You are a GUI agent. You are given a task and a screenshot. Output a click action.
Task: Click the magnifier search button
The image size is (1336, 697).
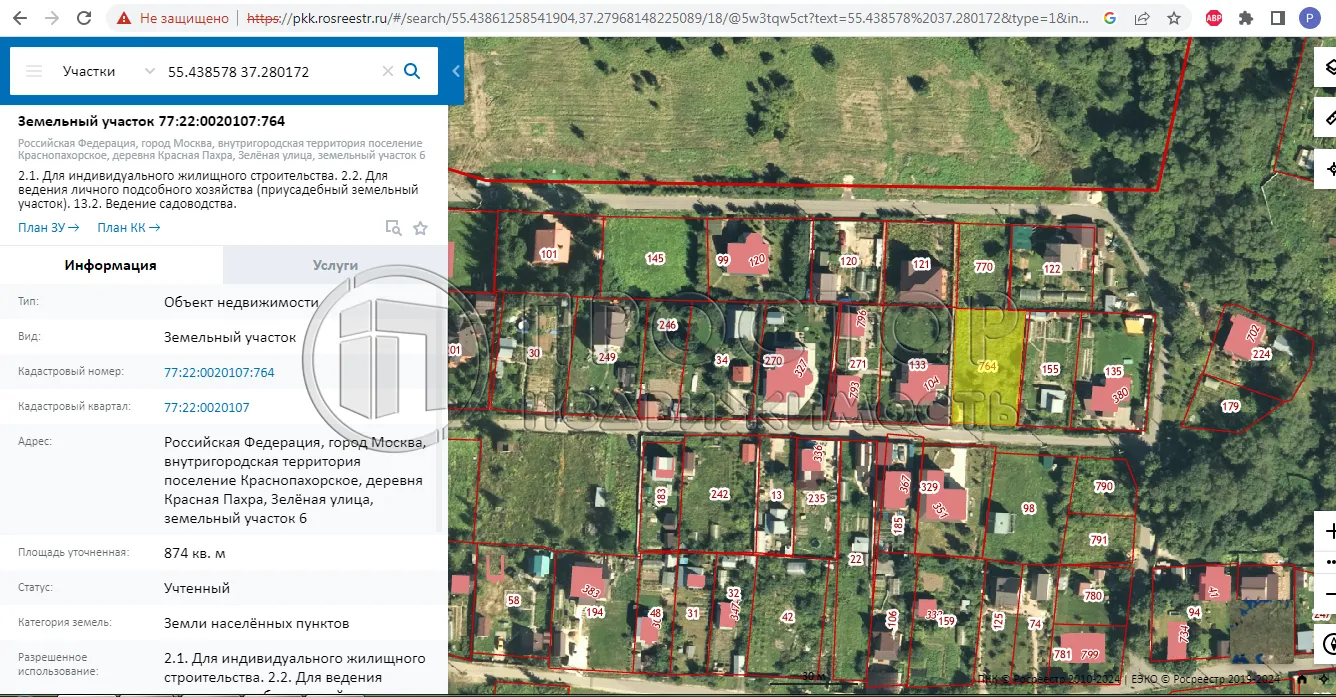point(412,71)
